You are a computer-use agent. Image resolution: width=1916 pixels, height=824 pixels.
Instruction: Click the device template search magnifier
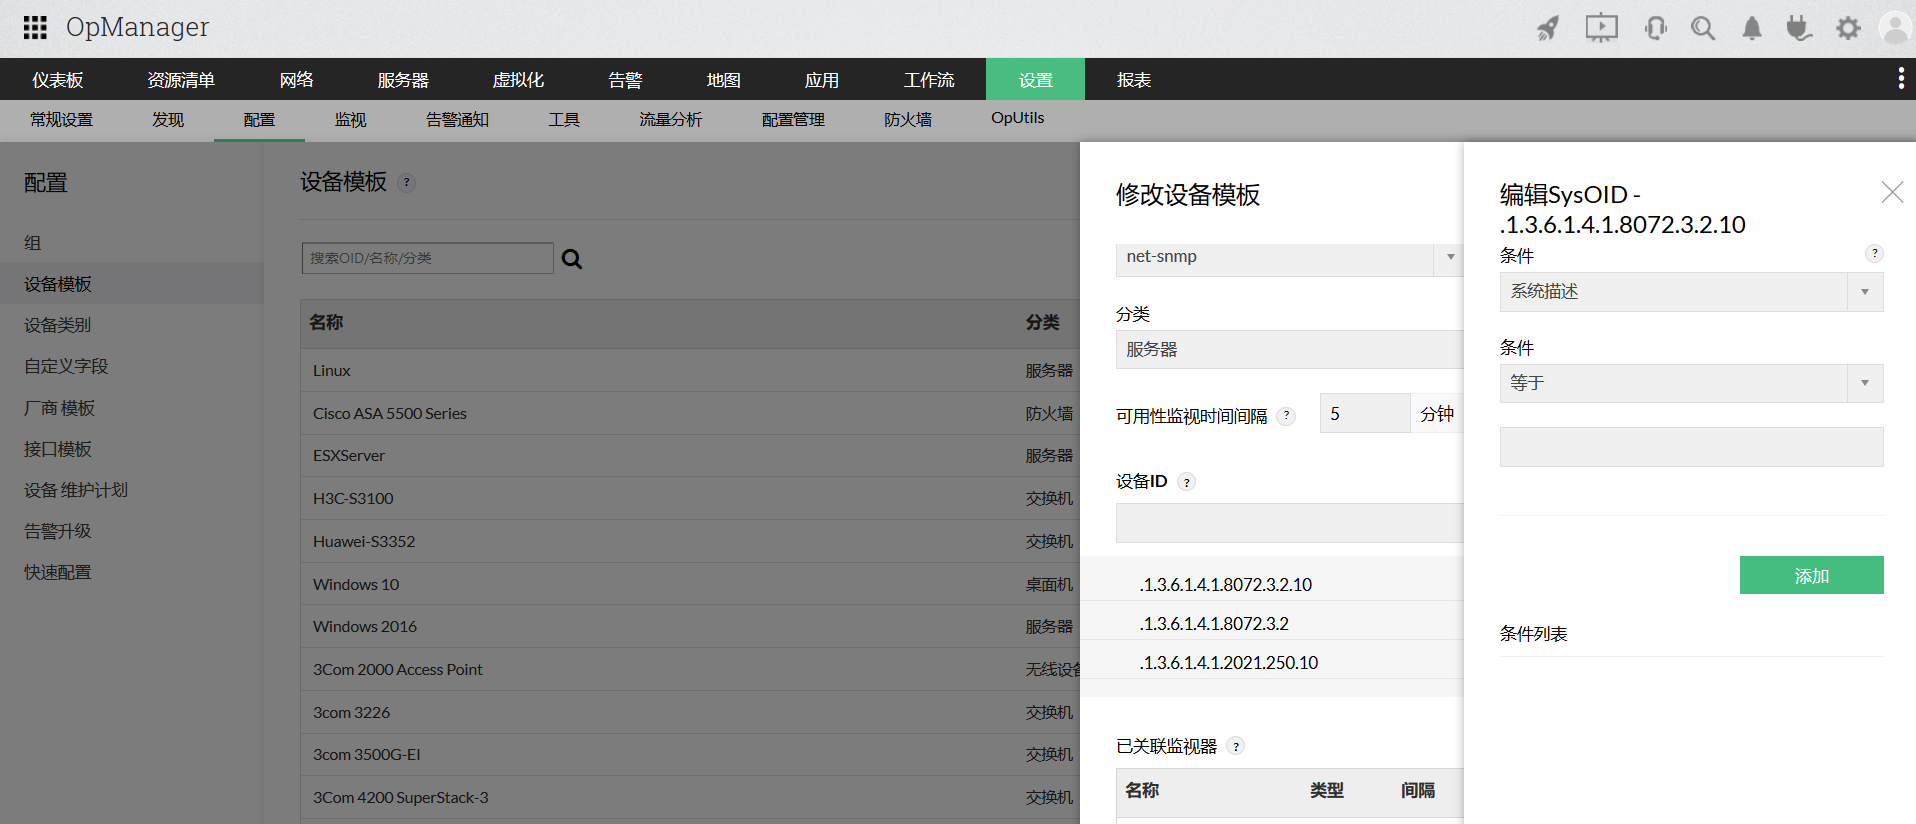[572, 259]
